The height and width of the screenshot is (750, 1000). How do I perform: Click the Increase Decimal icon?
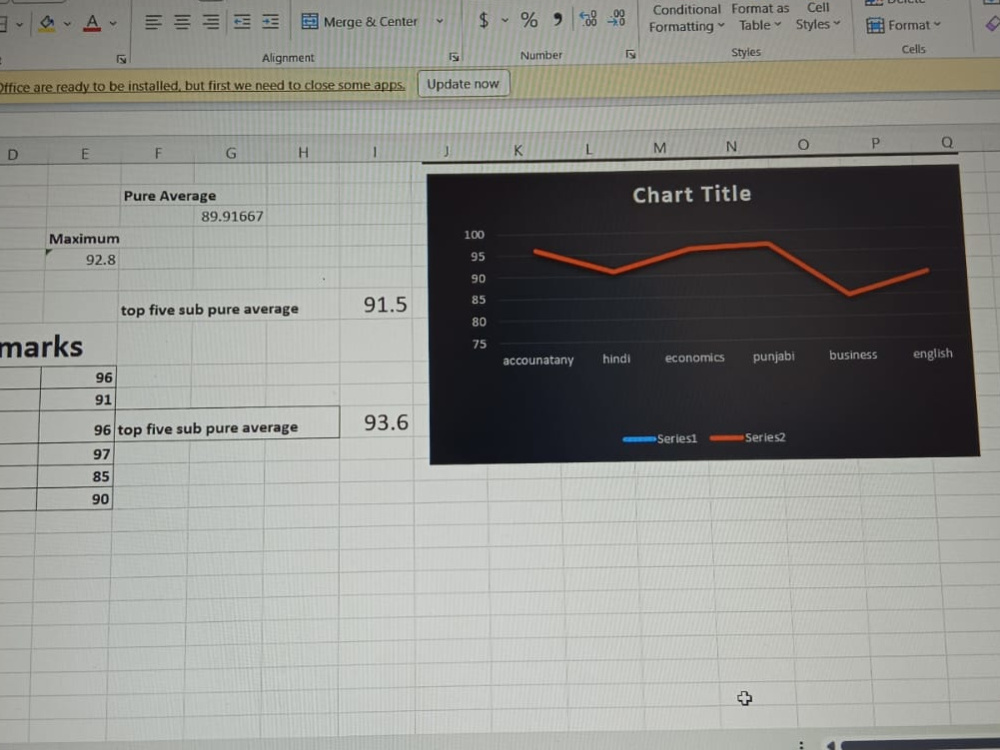coord(588,18)
